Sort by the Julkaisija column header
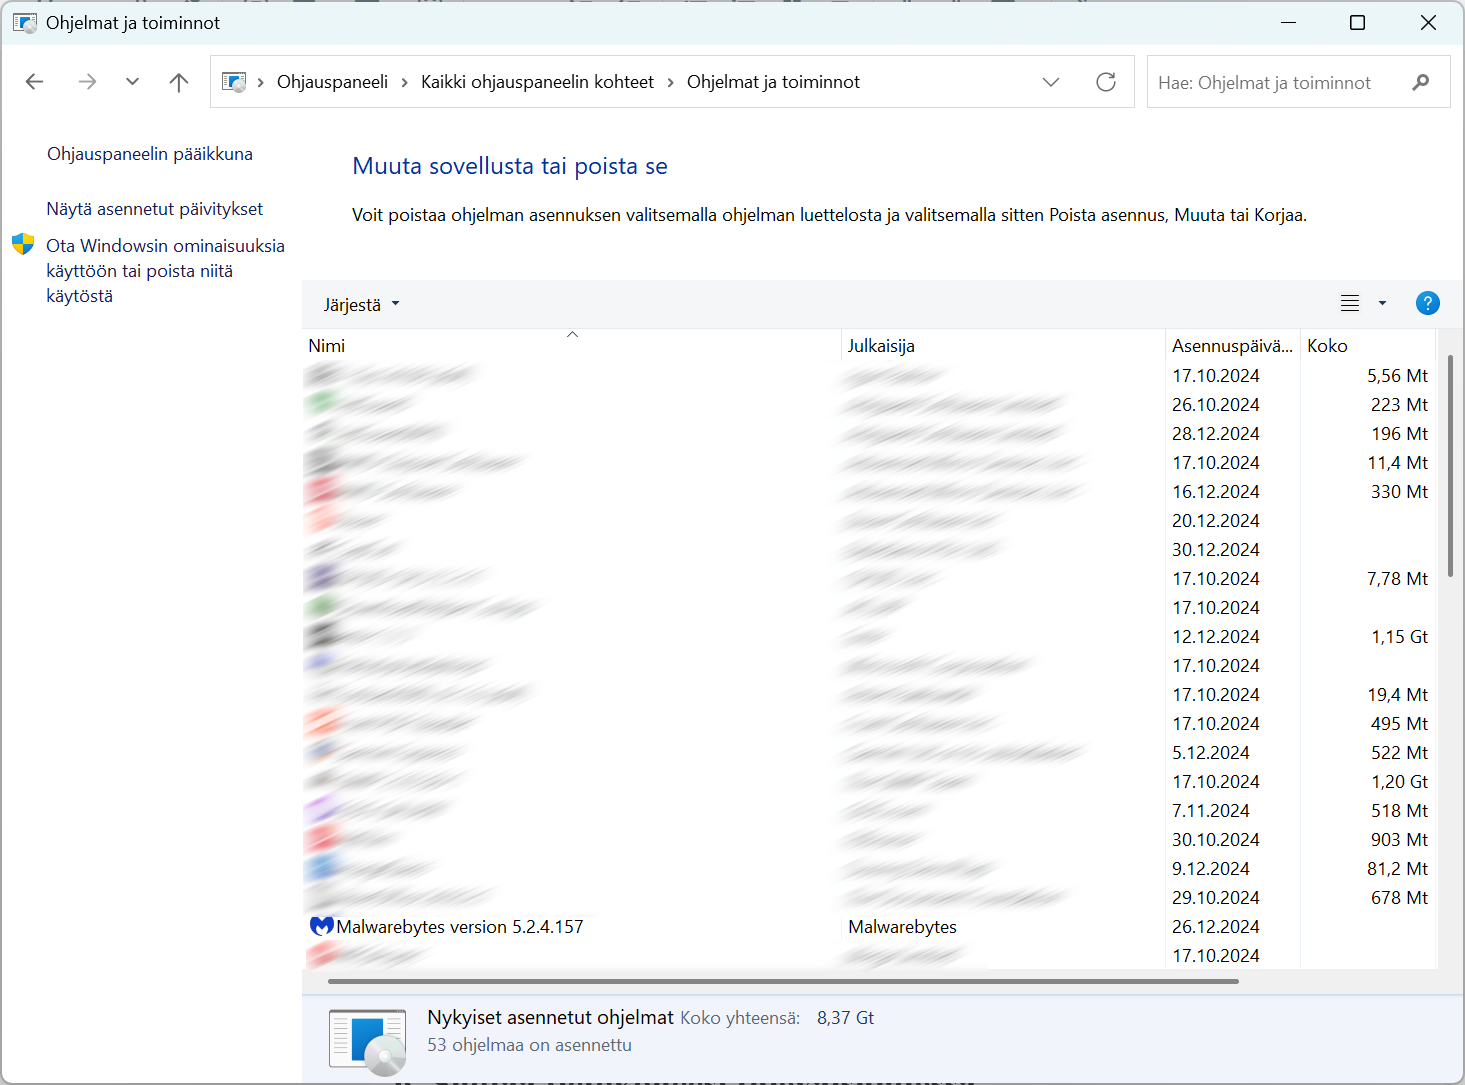 [881, 346]
